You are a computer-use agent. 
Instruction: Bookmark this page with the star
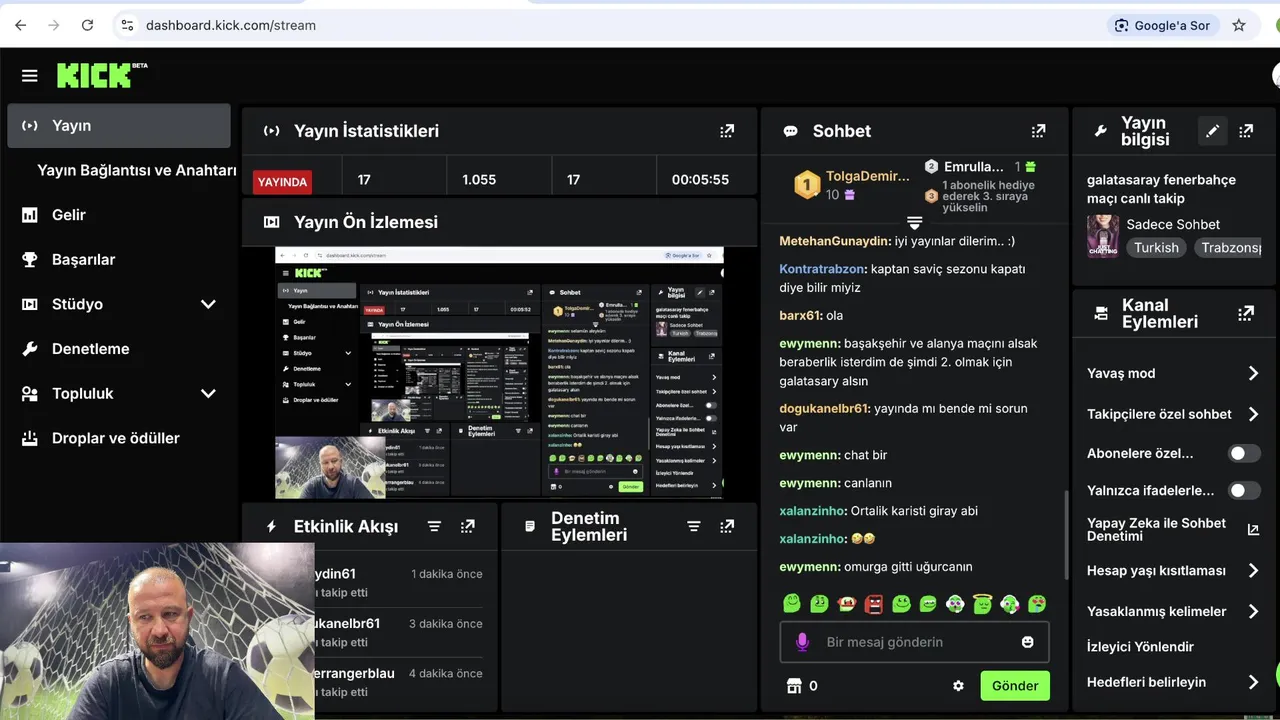[1239, 25]
